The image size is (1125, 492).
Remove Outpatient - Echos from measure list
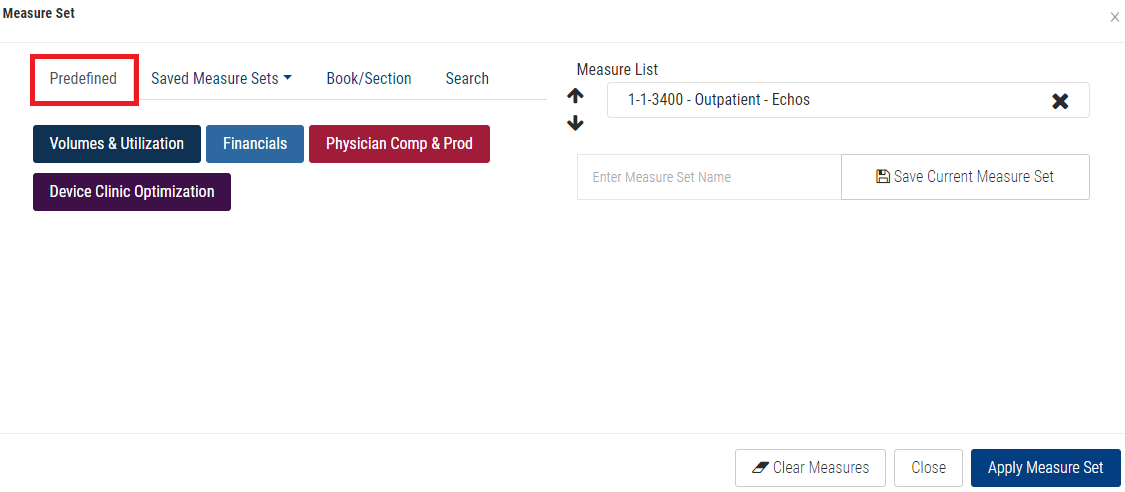[x=1060, y=101]
